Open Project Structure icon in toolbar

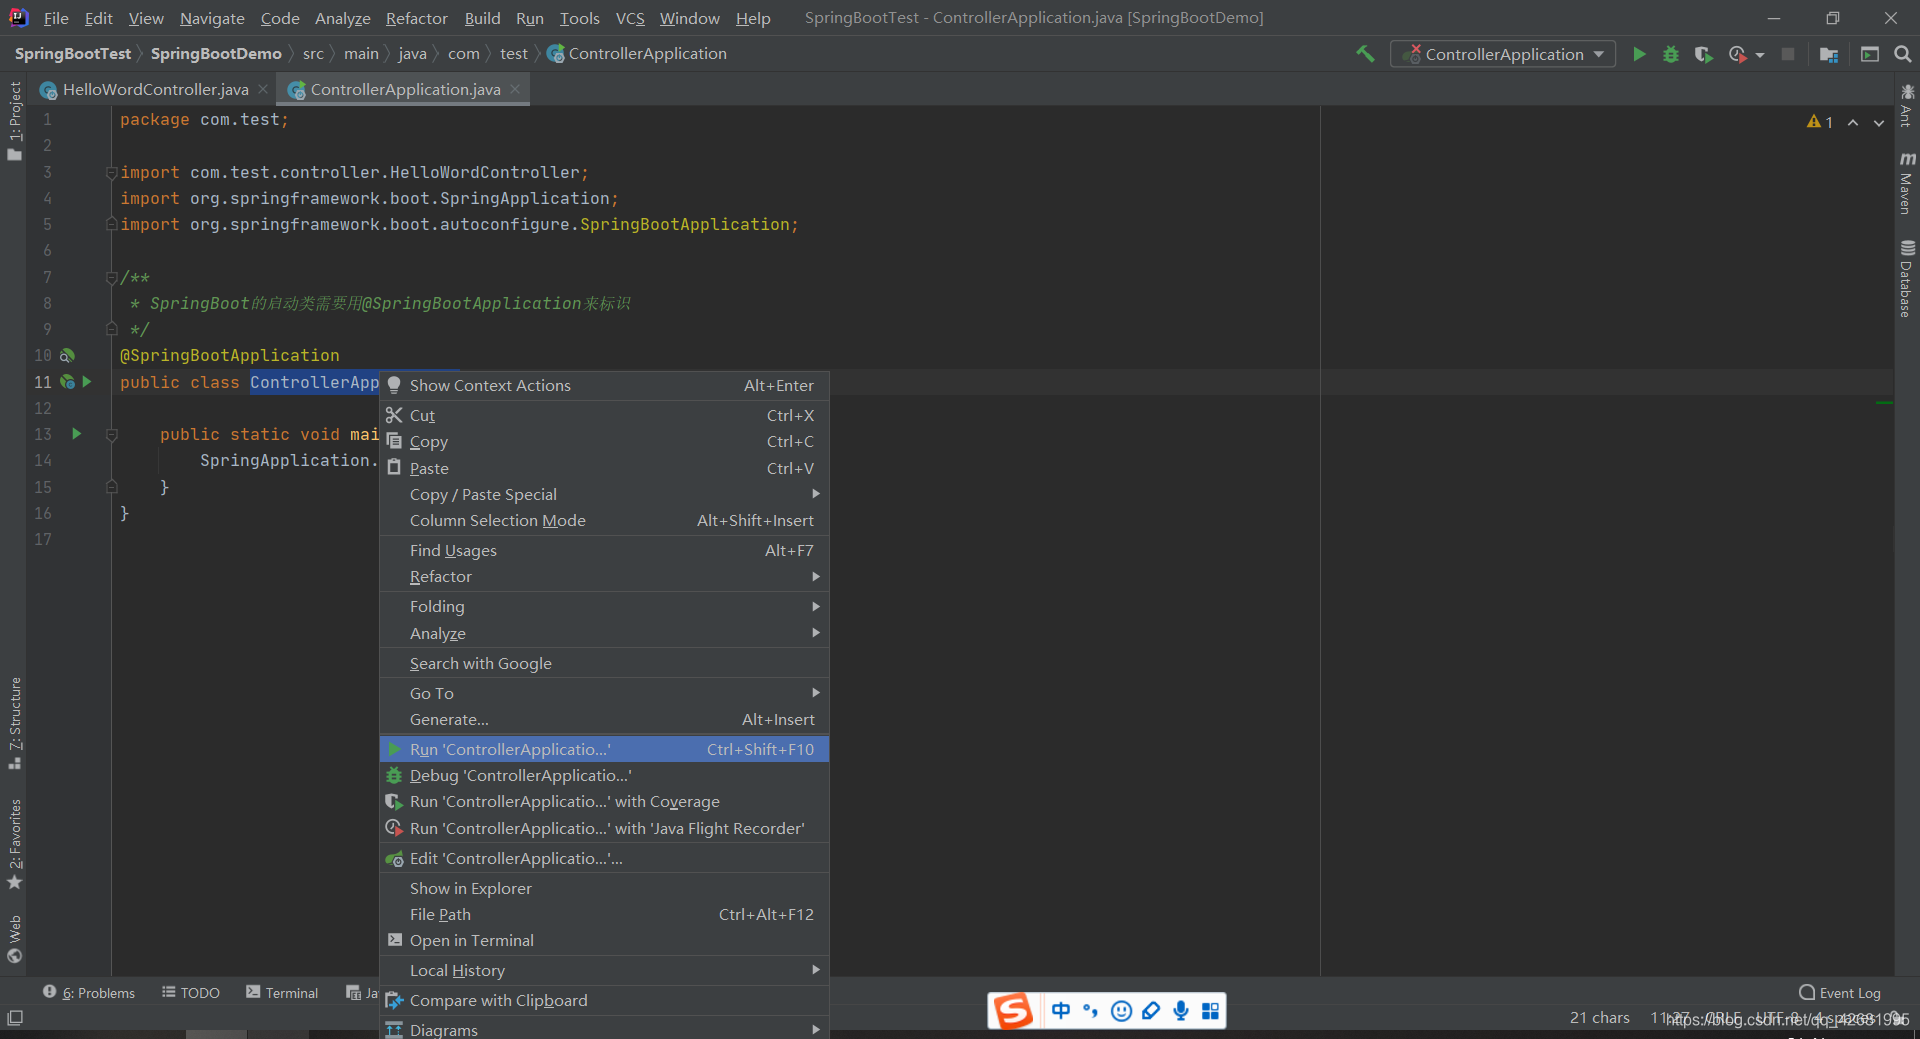click(x=1829, y=54)
